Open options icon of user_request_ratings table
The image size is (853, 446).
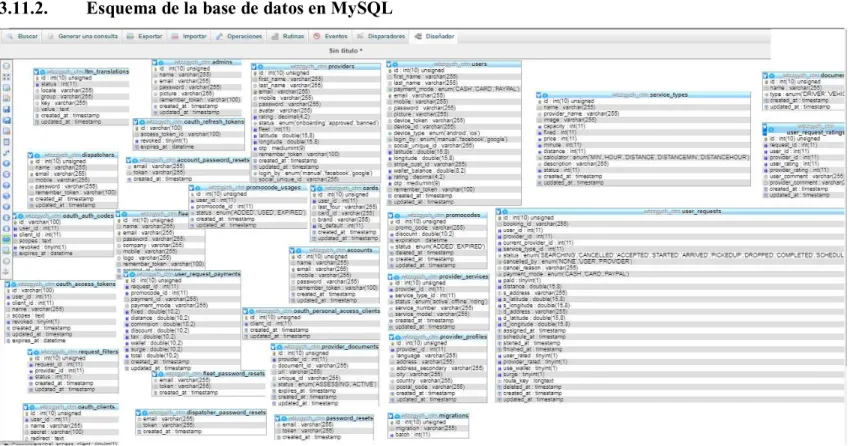tap(771, 129)
